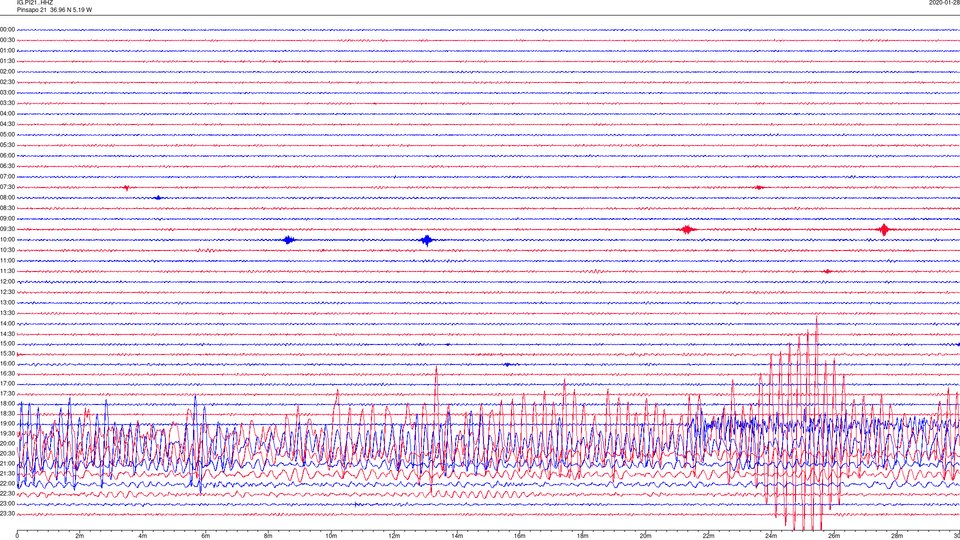Viewport: 960px width, 540px height.
Task: Click the small blue burst on the 08:00 trace
Action: click(x=159, y=198)
